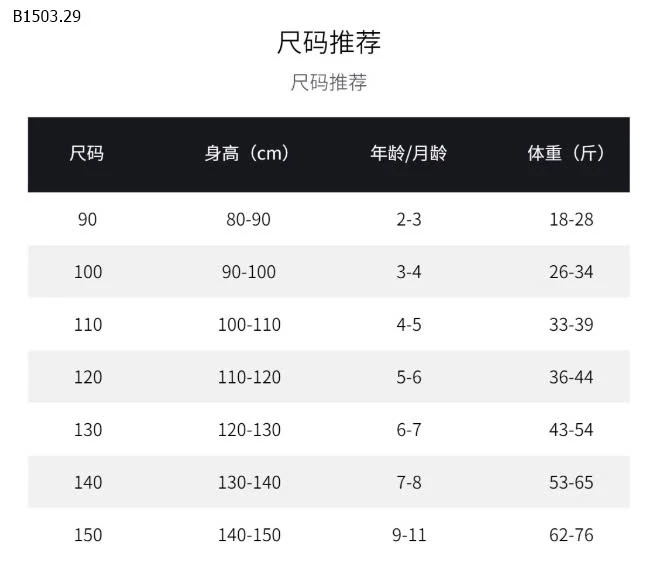Click the 100-110 height cell
The width and height of the screenshot is (666, 587).
(249, 325)
